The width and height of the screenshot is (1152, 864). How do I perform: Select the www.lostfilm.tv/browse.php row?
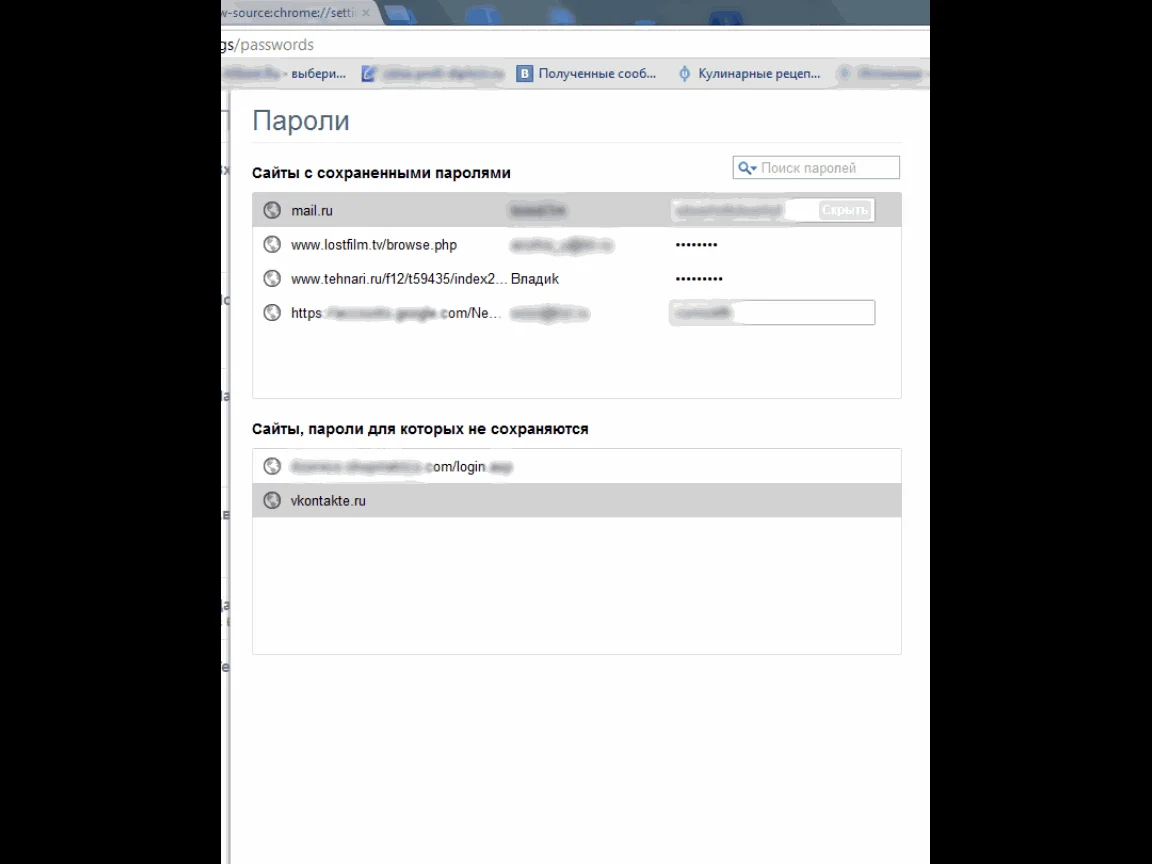(577, 244)
